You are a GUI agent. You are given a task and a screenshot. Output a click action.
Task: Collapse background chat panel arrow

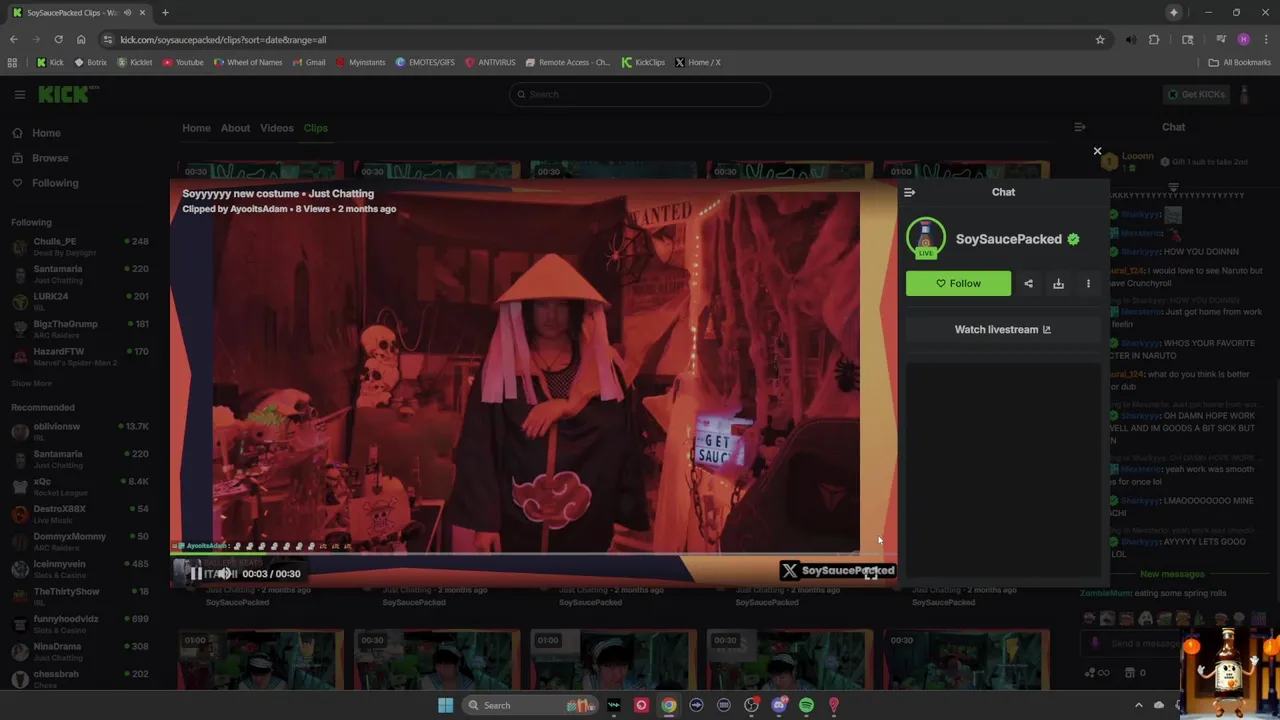[1079, 127]
